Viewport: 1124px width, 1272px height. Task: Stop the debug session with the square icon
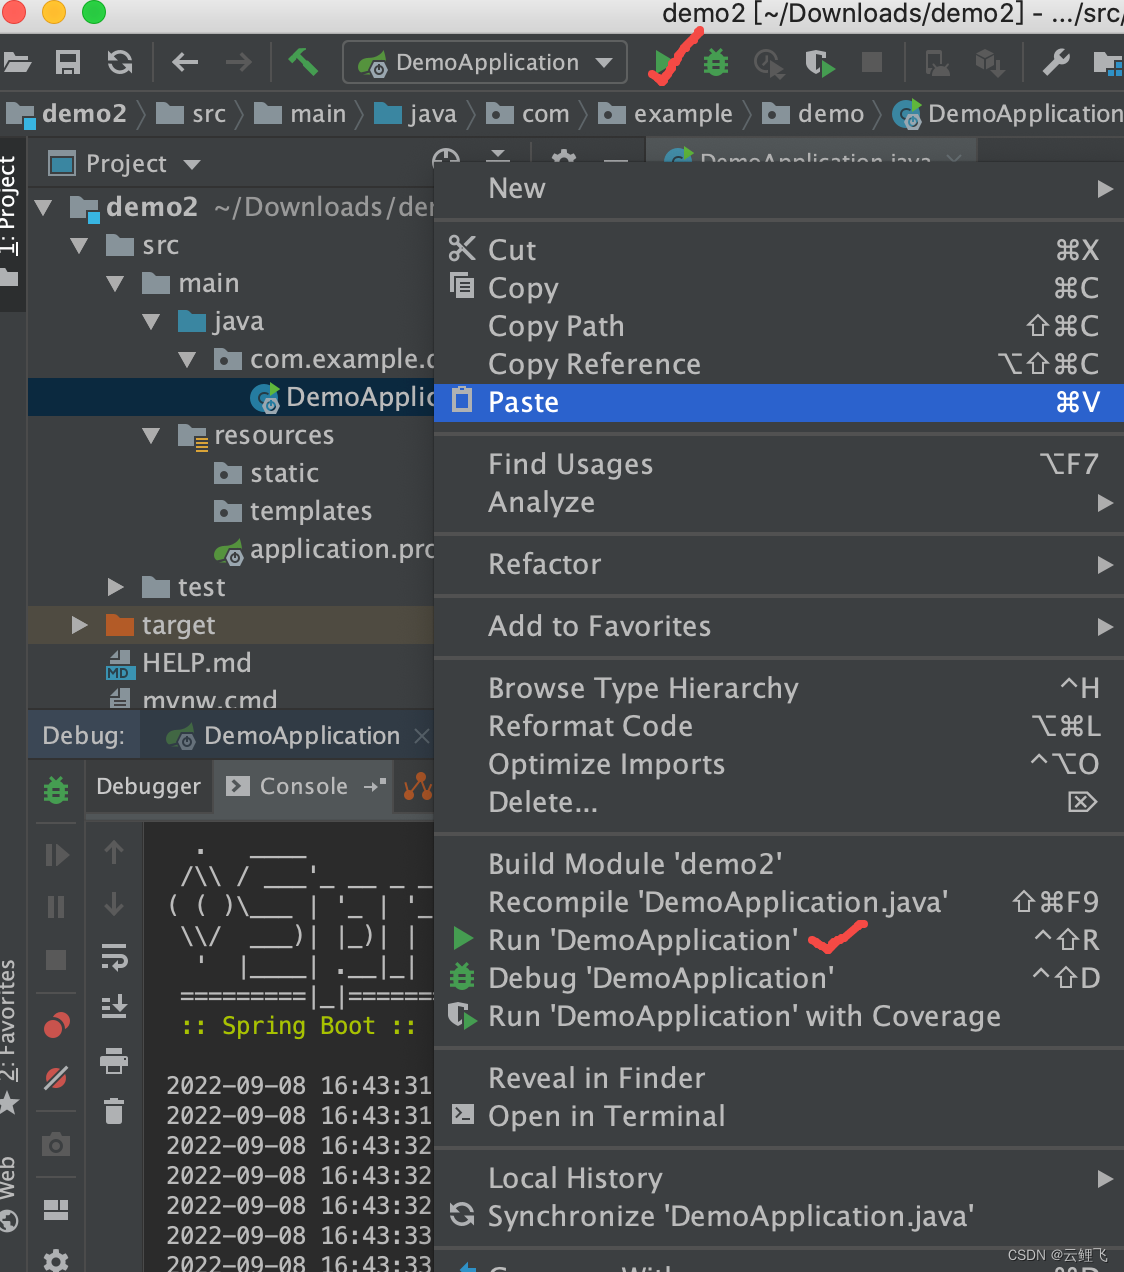56,960
